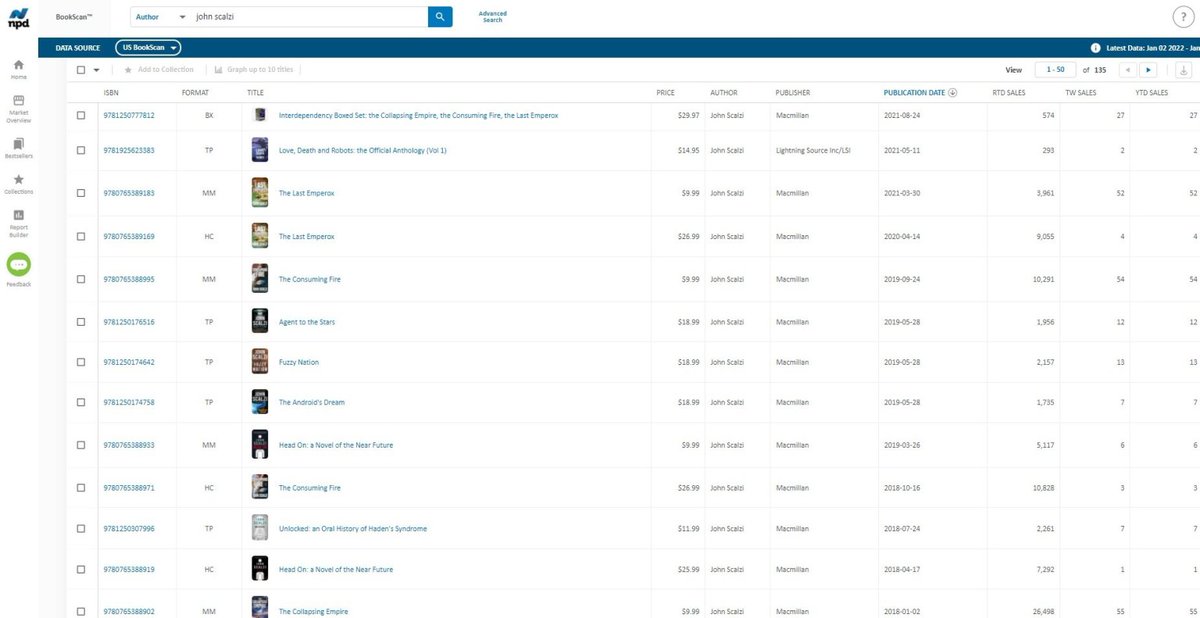Go to Home in sidebar
Viewport: 1200px width, 618px height.
click(19, 69)
